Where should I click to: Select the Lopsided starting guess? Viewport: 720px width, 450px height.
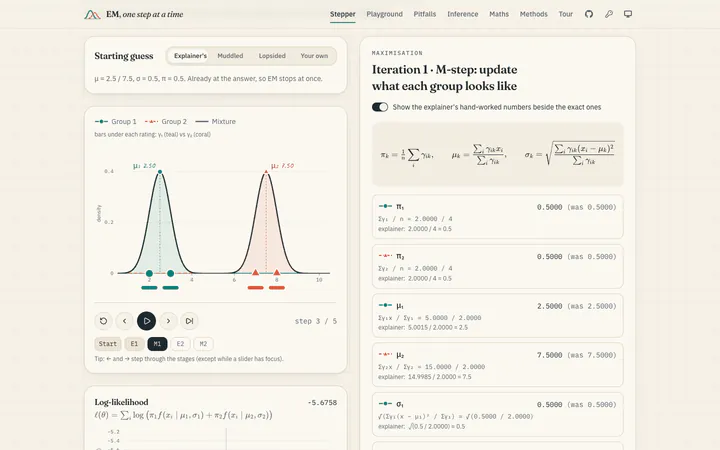(x=272, y=56)
